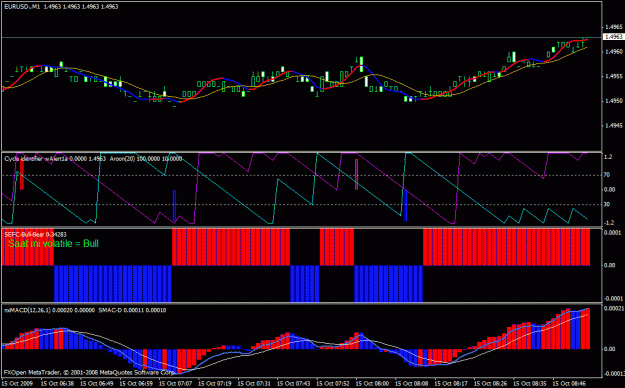
Task: Click the 1.4945 price axis label
Action: pos(613,126)
